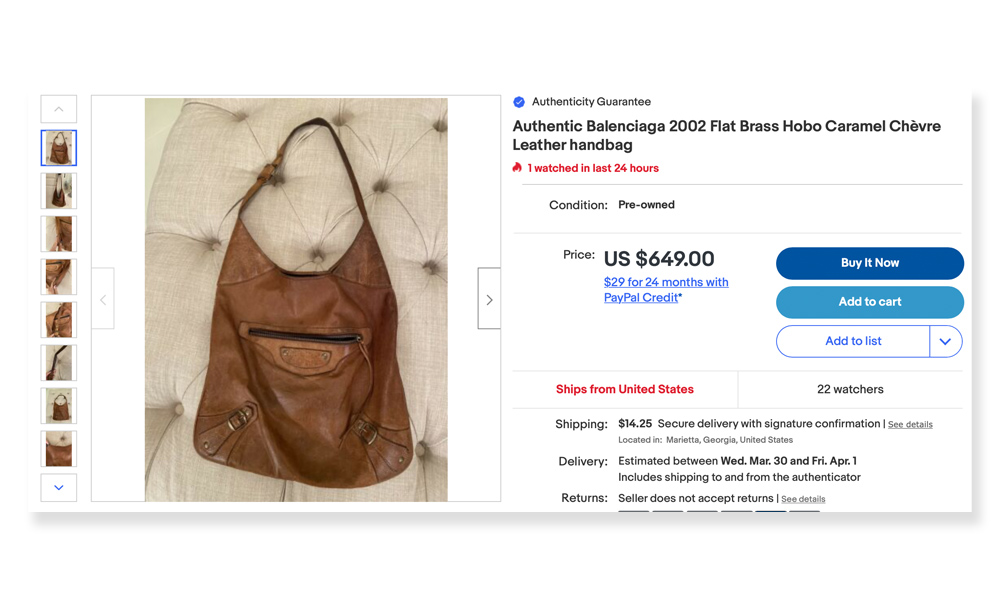Advance to the next photo using right arrow
Image resolution: width=1000 pixels, height=600 pixels.
pyautogui.click(x=489, y=298)
